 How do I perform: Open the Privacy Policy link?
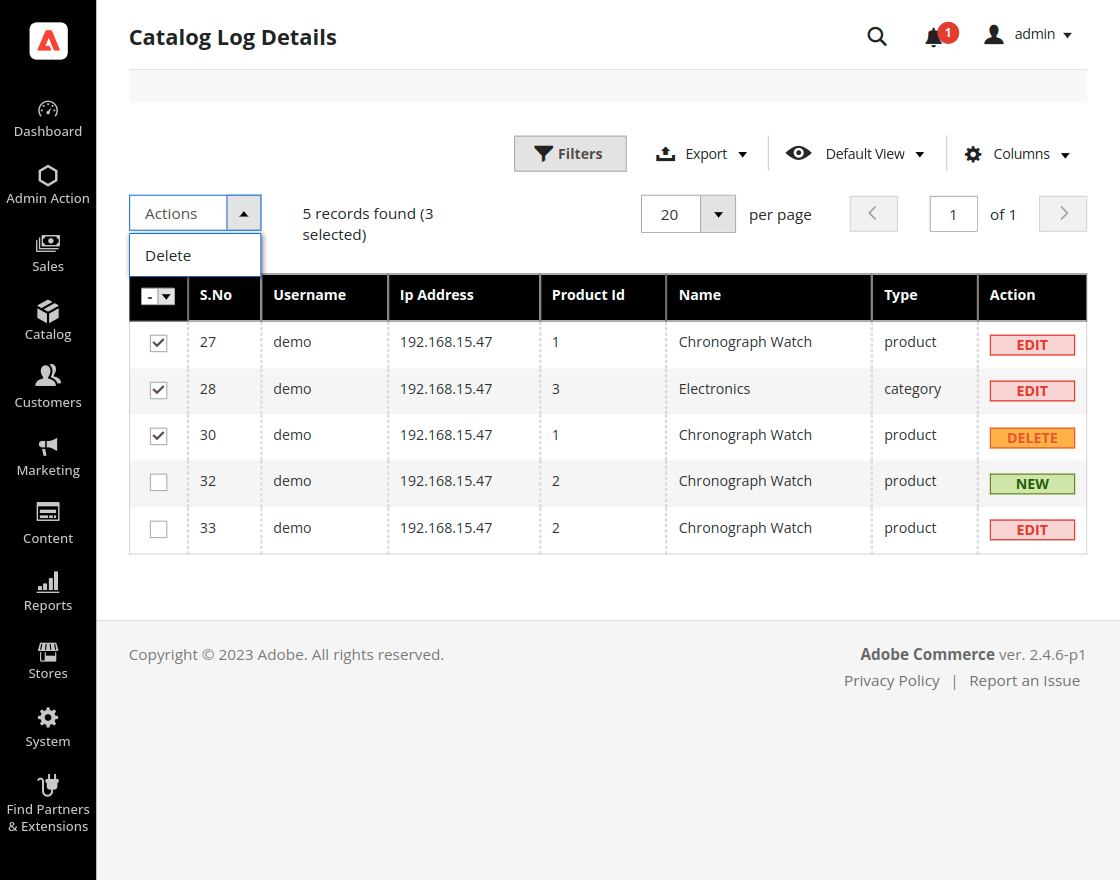pyautogui.click(x=891, y=680)
